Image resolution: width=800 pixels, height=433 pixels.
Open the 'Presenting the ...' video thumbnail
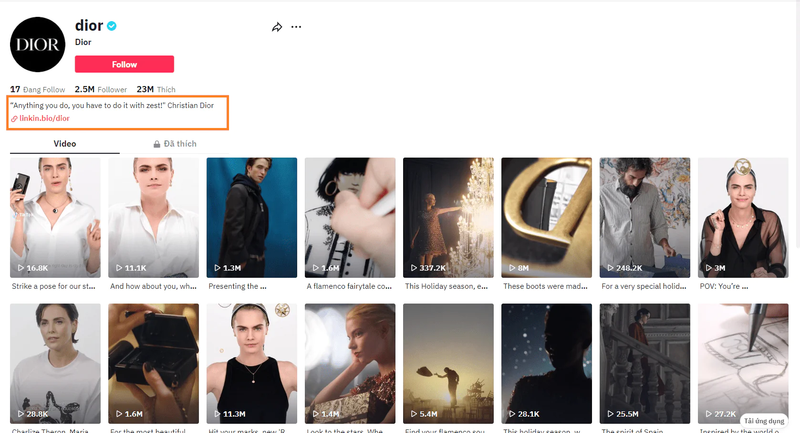[252, 218]
